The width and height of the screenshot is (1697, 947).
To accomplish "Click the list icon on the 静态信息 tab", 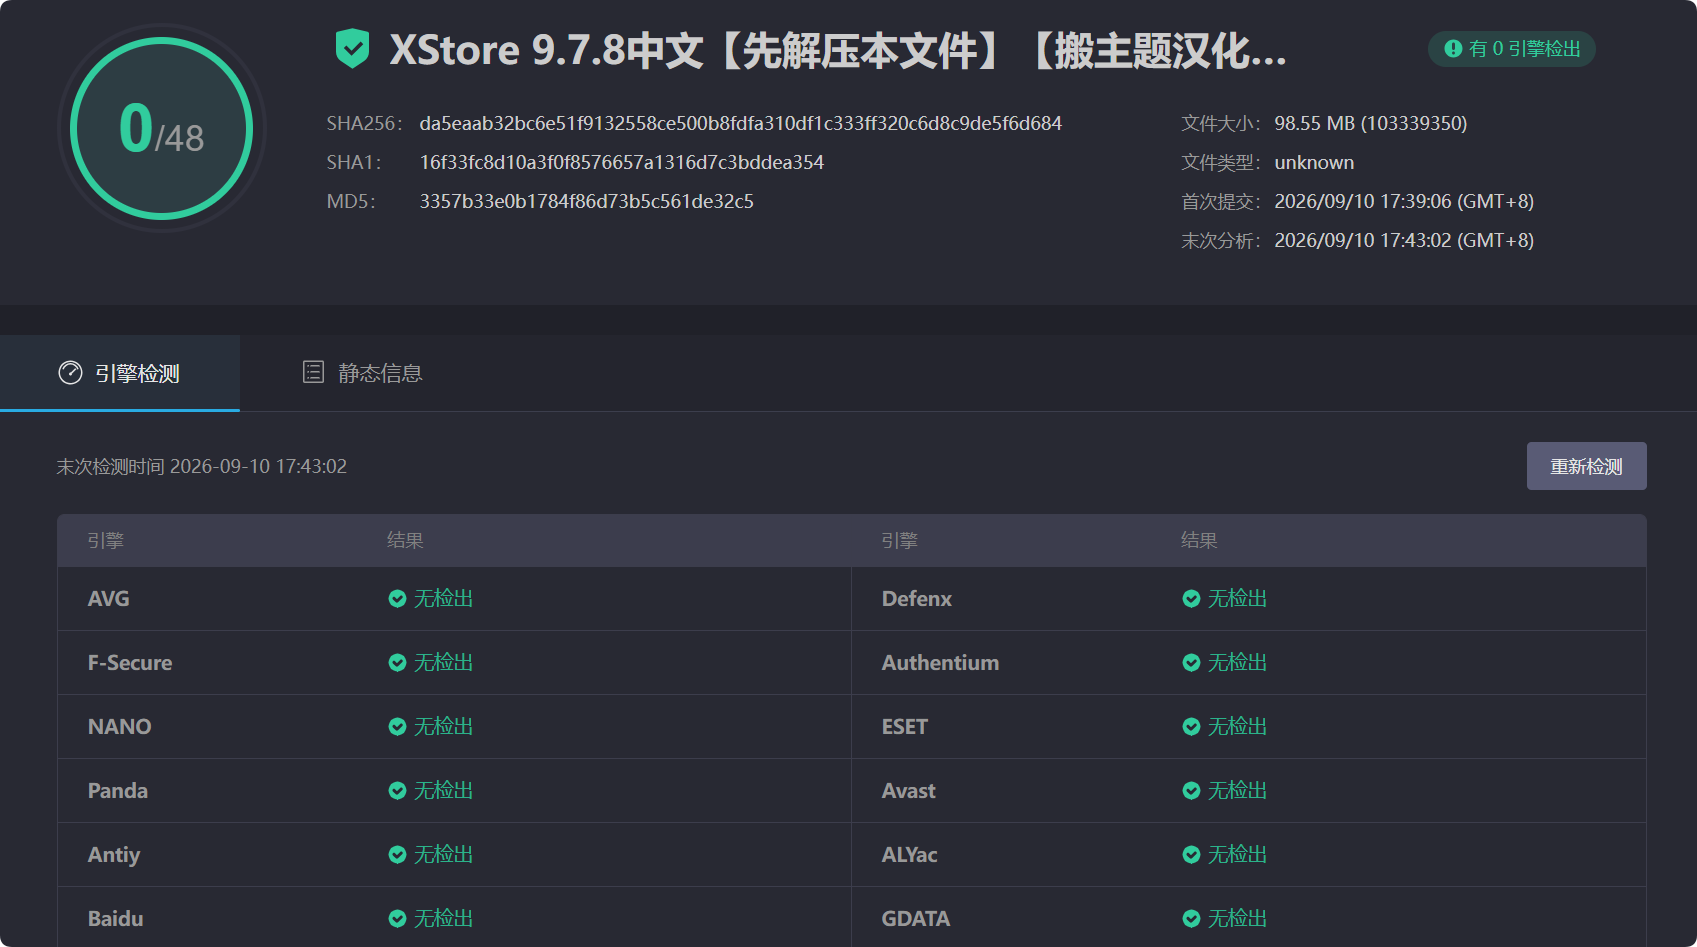I will pos(313,372).
